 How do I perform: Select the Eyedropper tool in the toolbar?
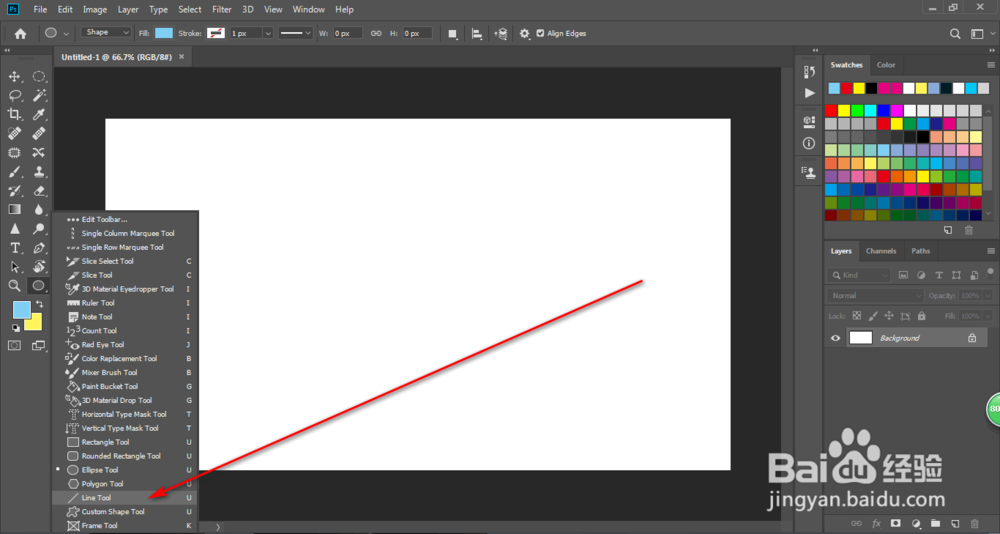39,114
